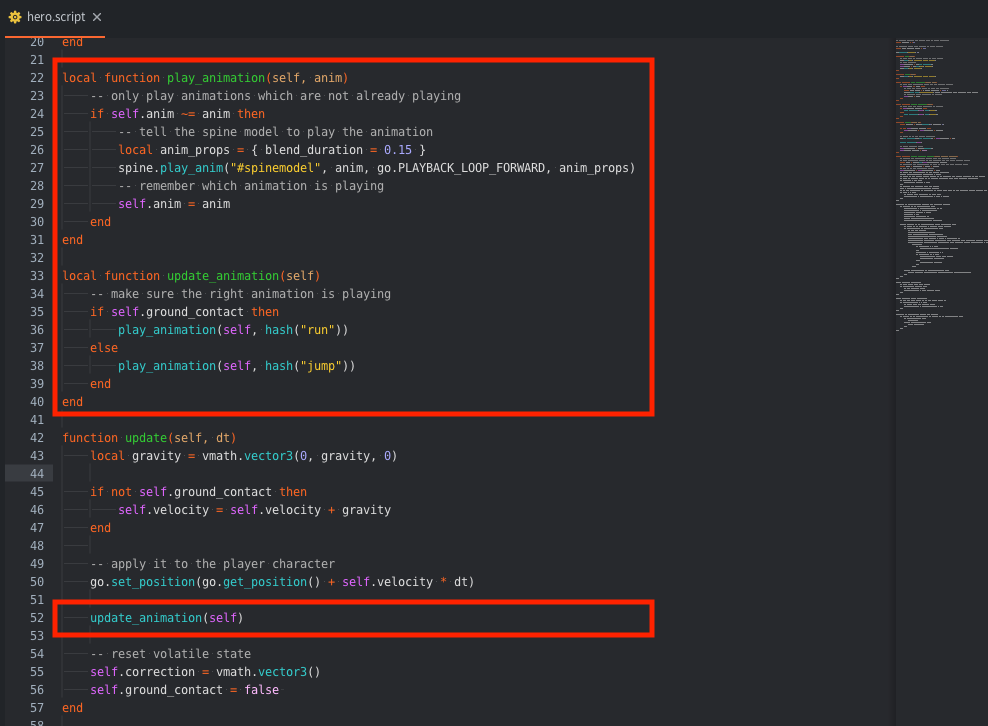Click line number 52 in the gutter

tap(36, 618)
